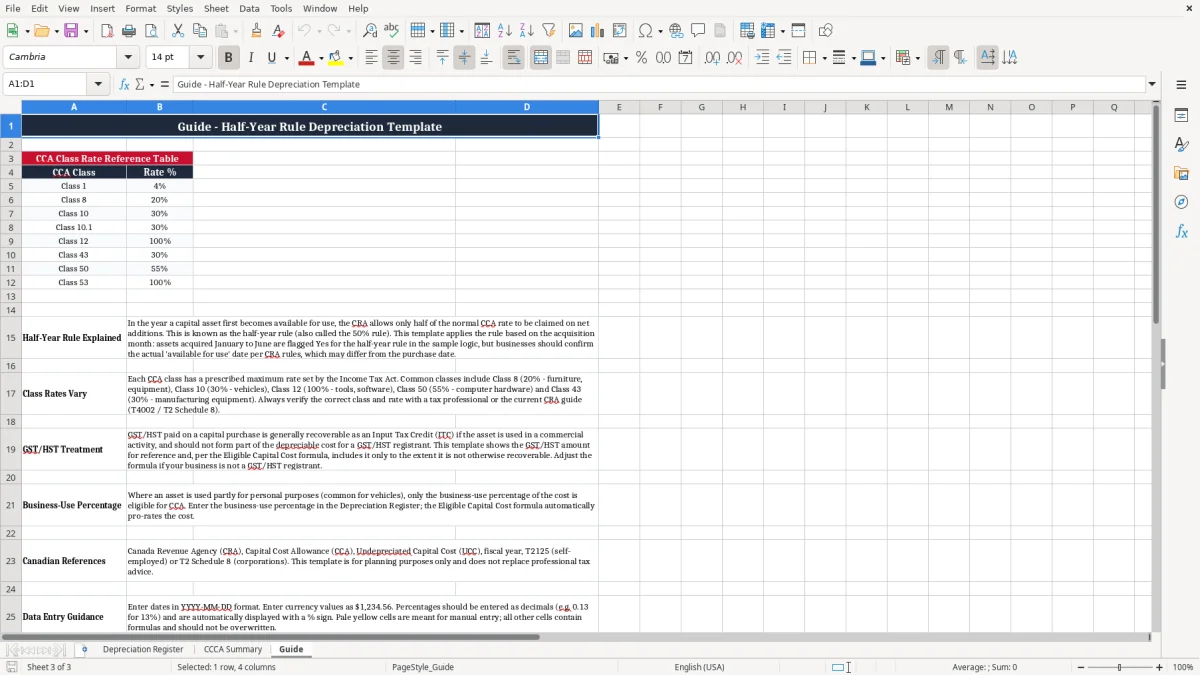Switch to Depreciation Register sheet tab

click(143, 649)
